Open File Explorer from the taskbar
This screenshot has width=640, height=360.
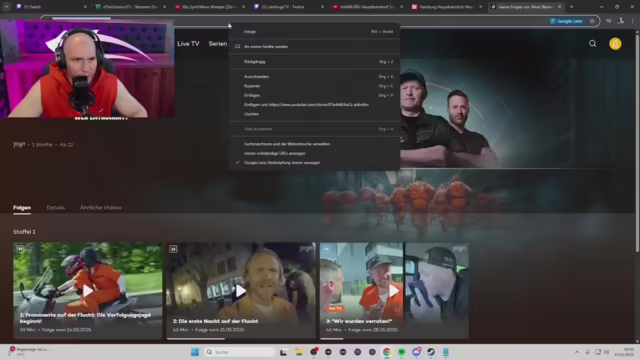(299, 352)
